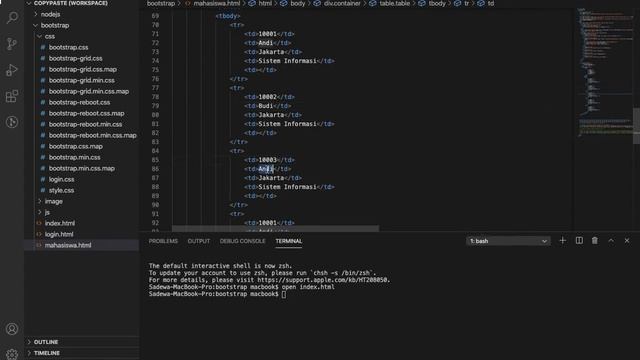
Task: Expand the Outline section
Action: (46, 342)
